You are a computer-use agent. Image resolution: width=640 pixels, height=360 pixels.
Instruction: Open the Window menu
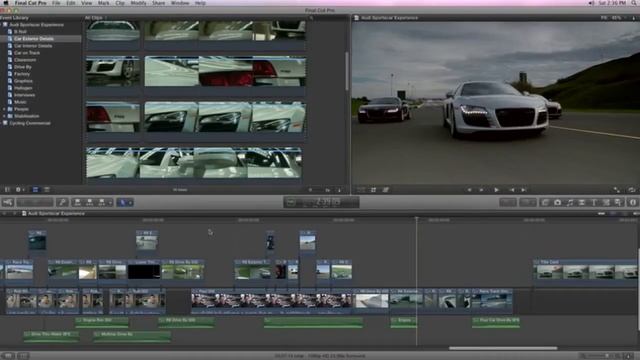tap(180, 3)
